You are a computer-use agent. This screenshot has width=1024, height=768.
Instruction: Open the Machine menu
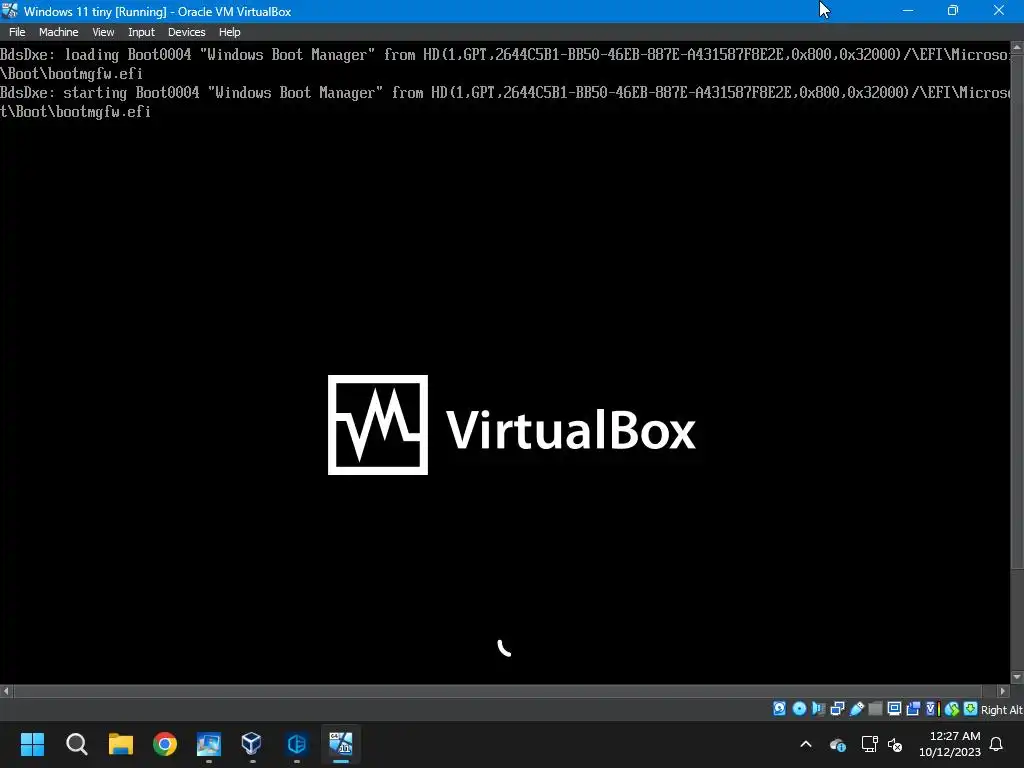point(58,32)
